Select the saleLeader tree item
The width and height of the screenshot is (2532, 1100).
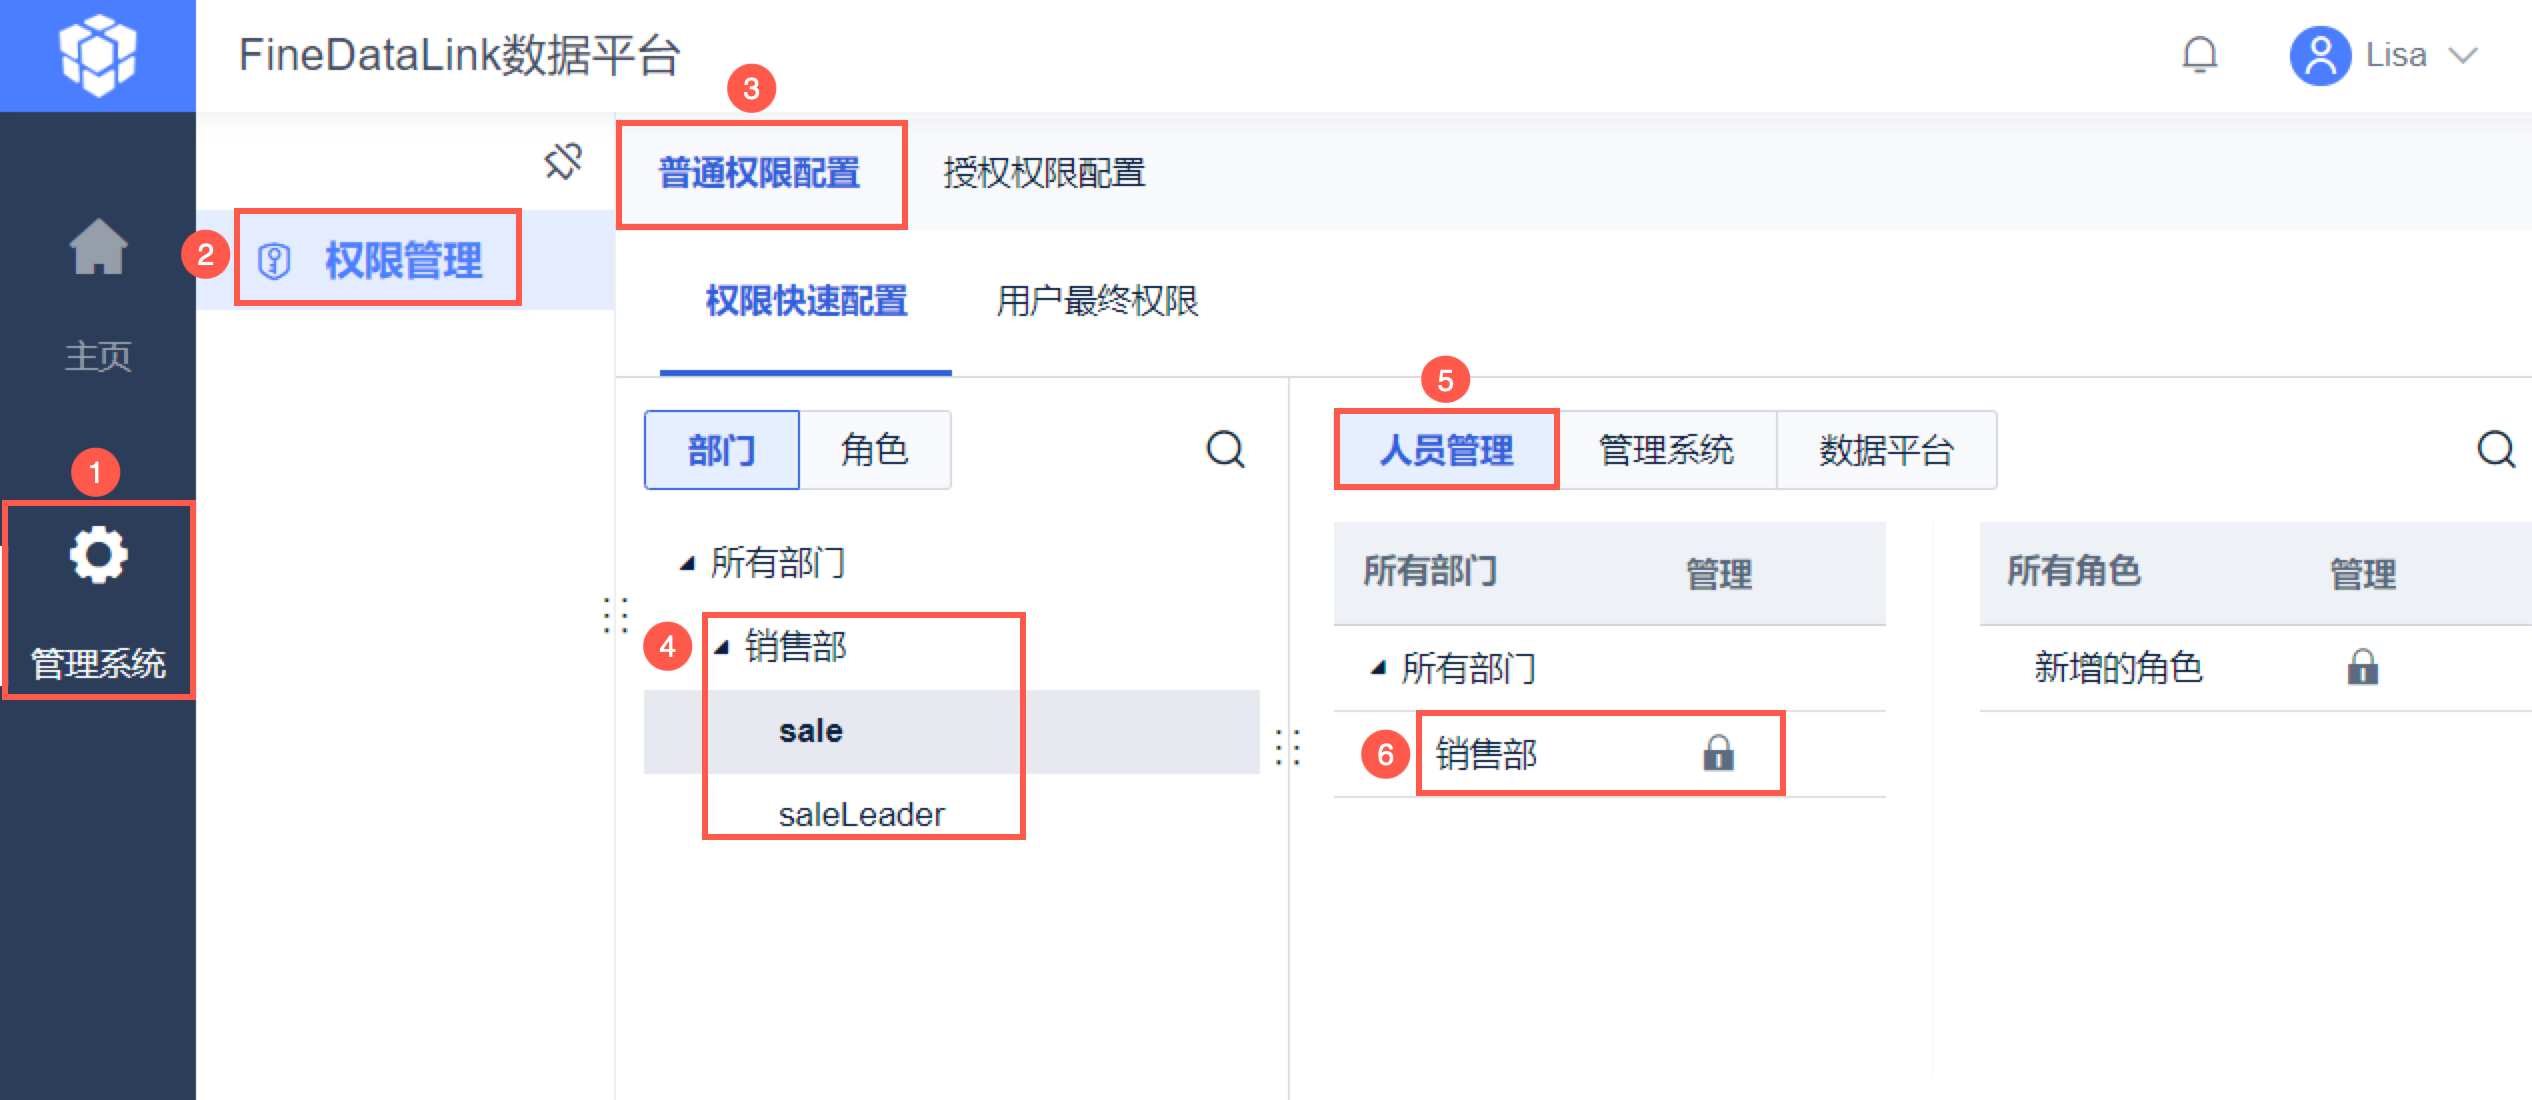[x=861, y=815]
